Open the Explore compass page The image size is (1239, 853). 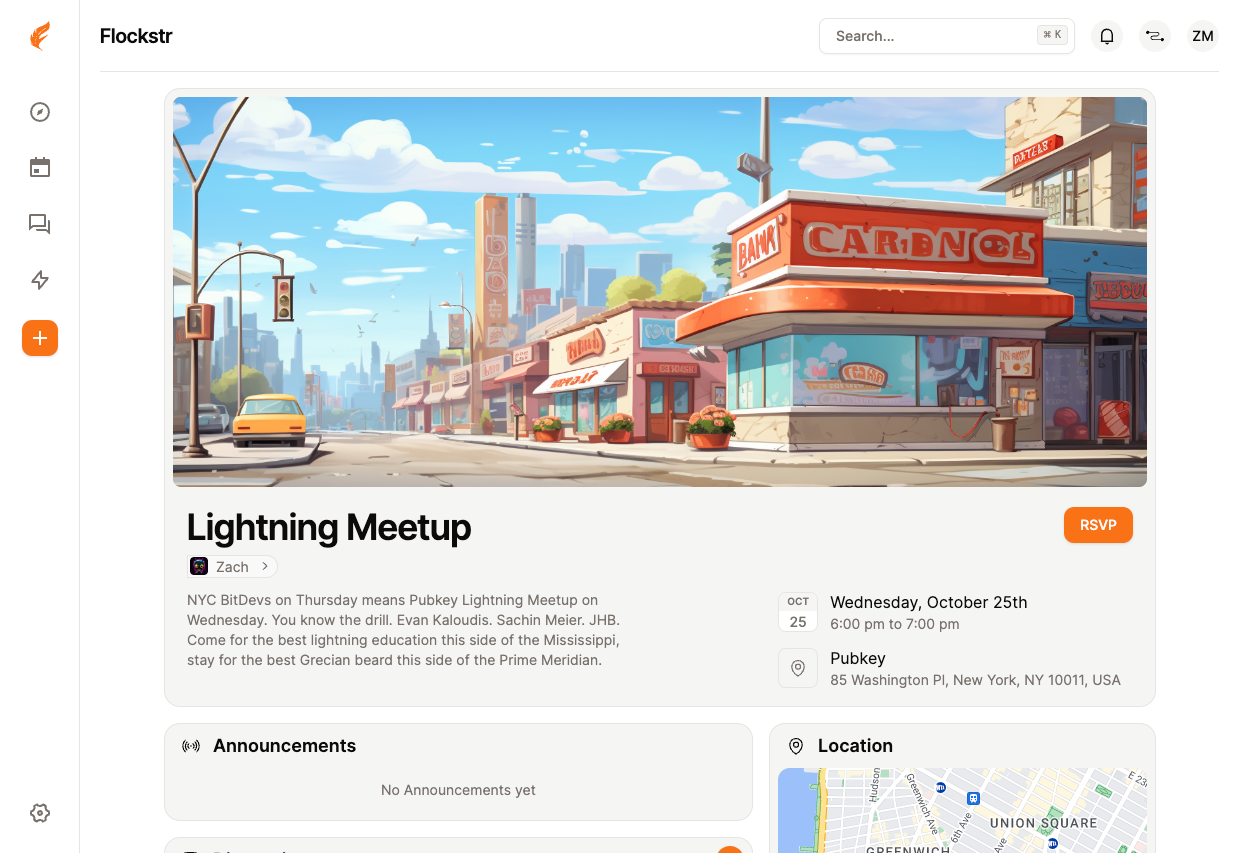[x=40, y=112]
